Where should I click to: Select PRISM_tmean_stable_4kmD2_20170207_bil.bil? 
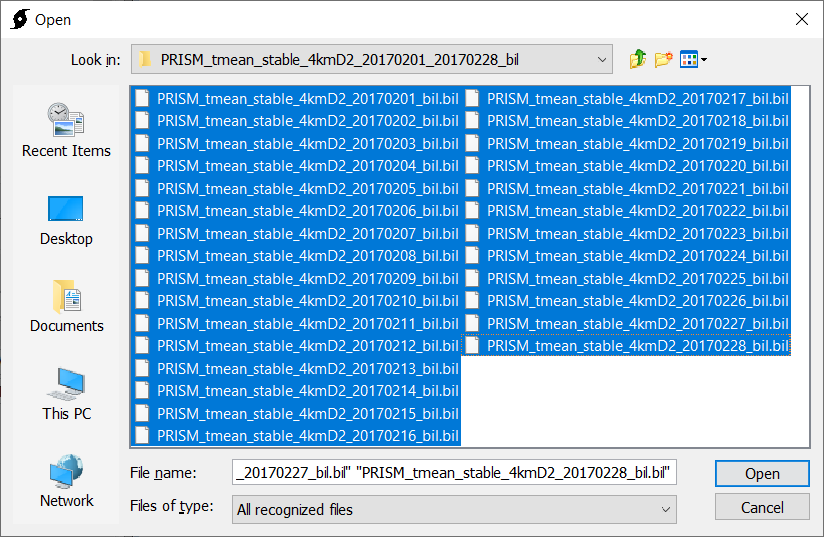pyautogui.click(x=297, y=233)
